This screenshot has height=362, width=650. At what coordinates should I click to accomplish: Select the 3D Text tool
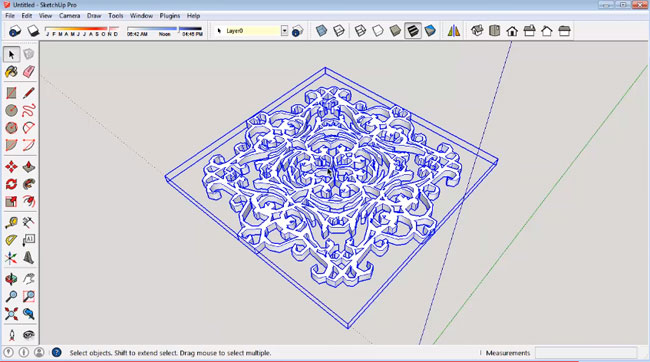(x=29, y=258)
